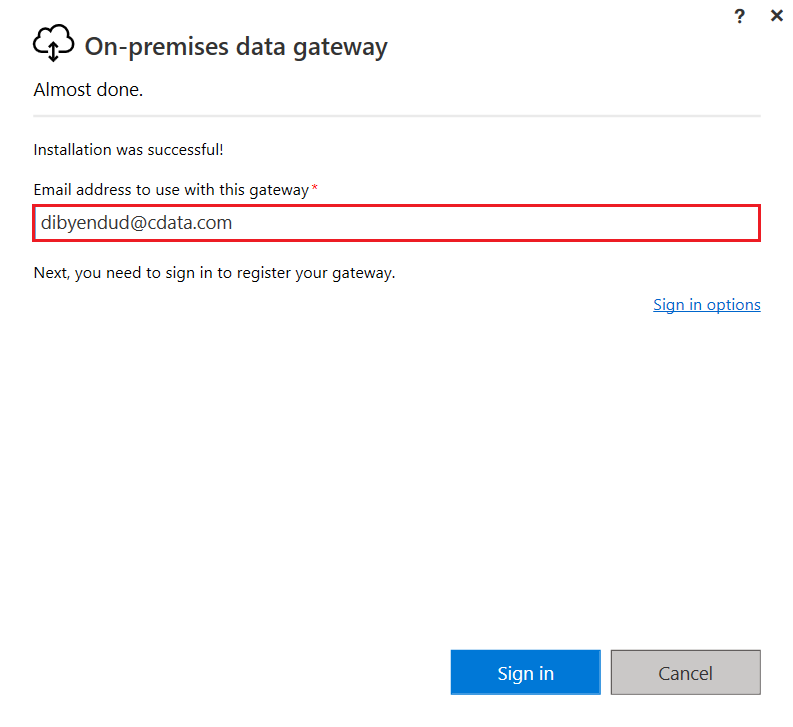Cancel the gateway registration
This screenshot has height=727, width=793.
[685, 673]
